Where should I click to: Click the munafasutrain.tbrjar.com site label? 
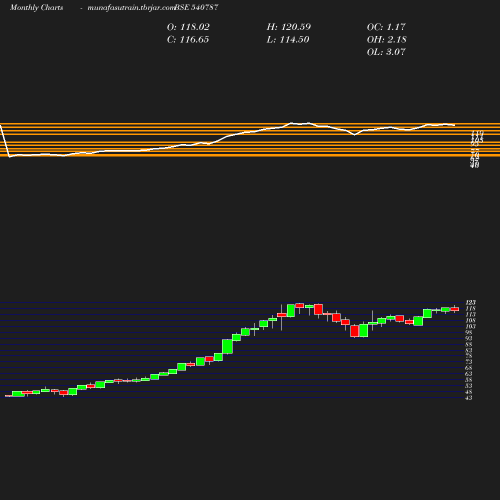coord(131,7)
